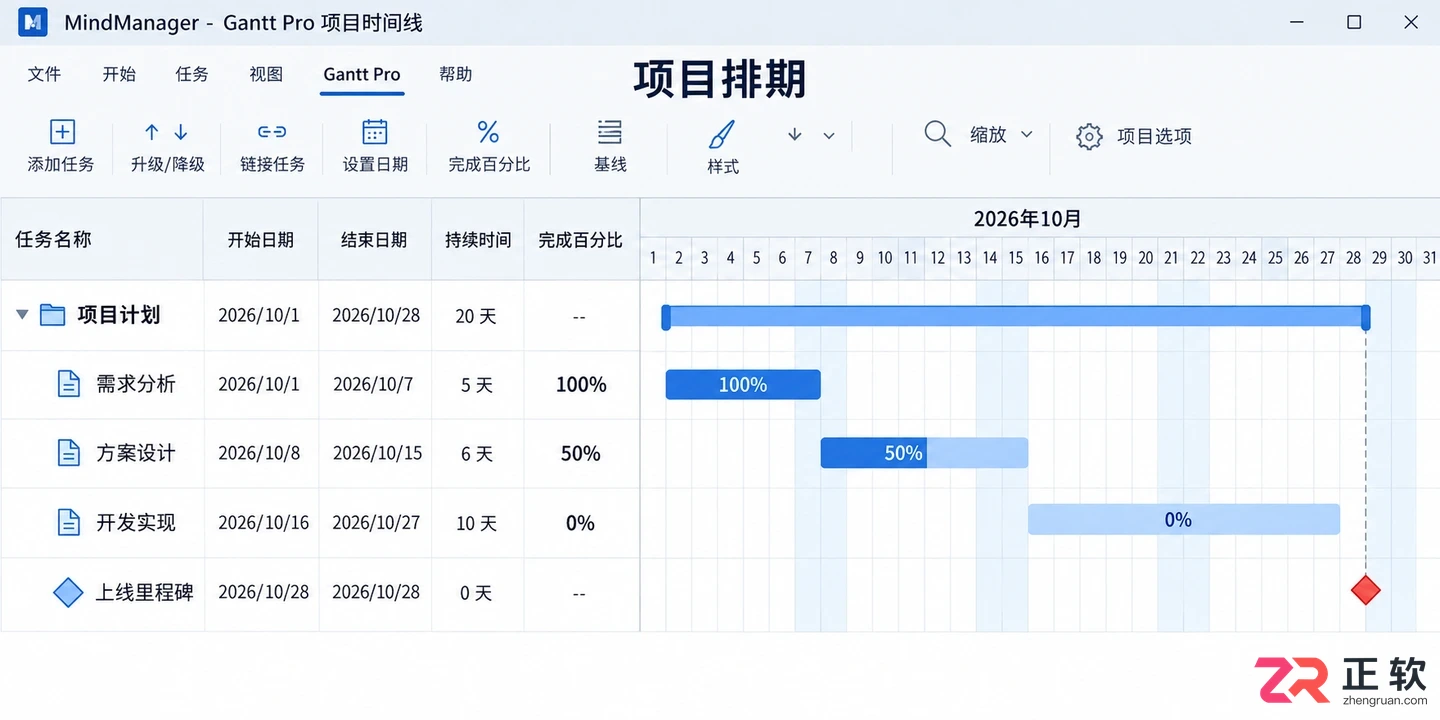
Task: Open the 开始 tab
Action: pos(119,74)
